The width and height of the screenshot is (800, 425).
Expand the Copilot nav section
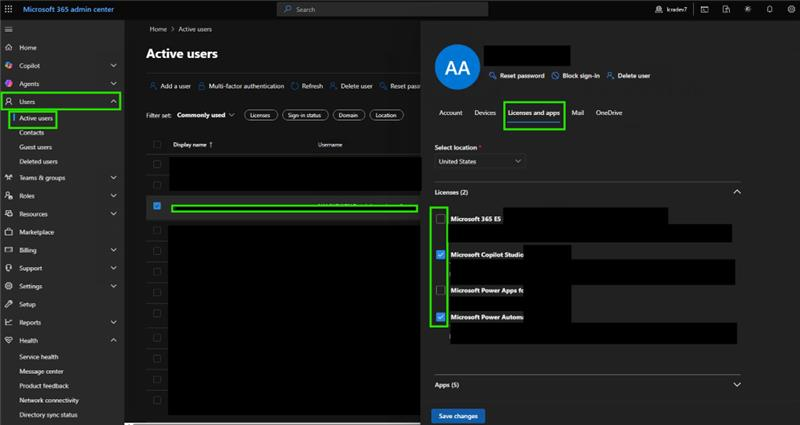pos(113,65)
